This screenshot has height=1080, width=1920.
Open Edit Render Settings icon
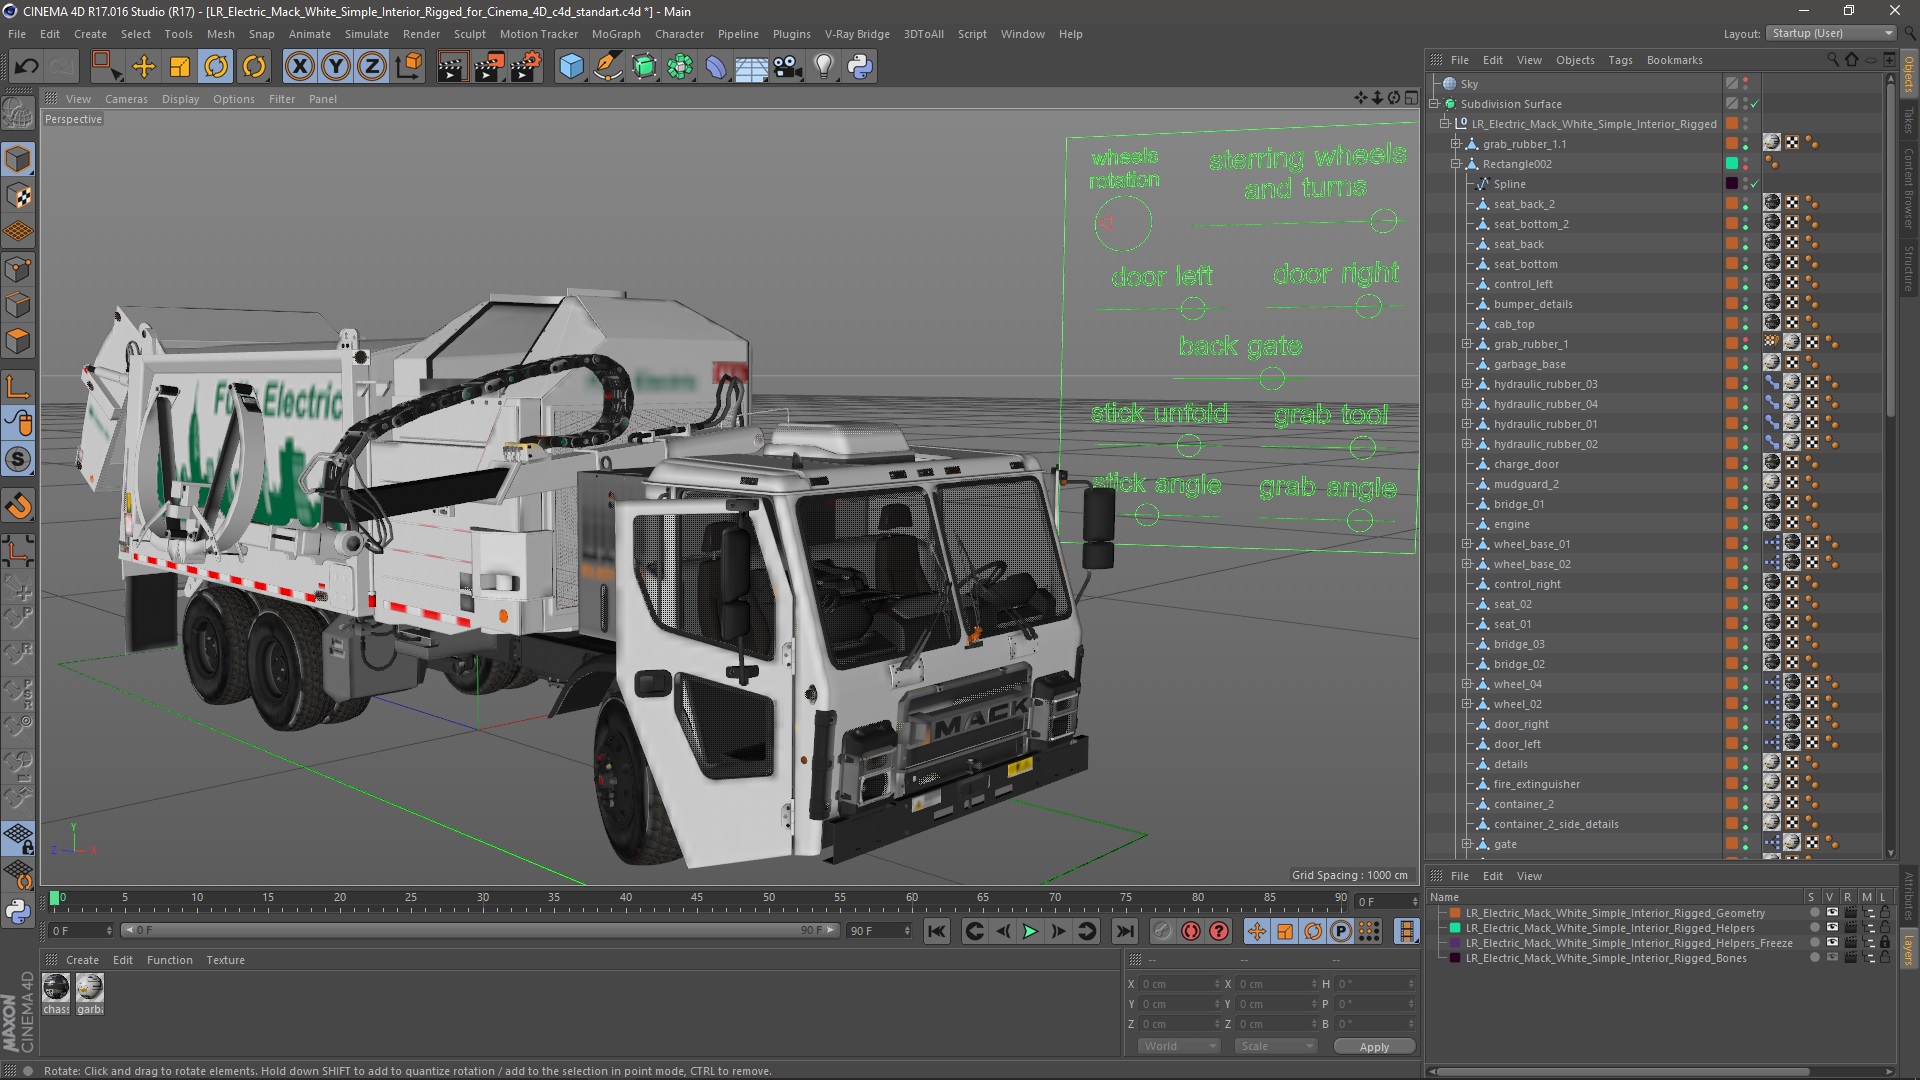(526, 67)
